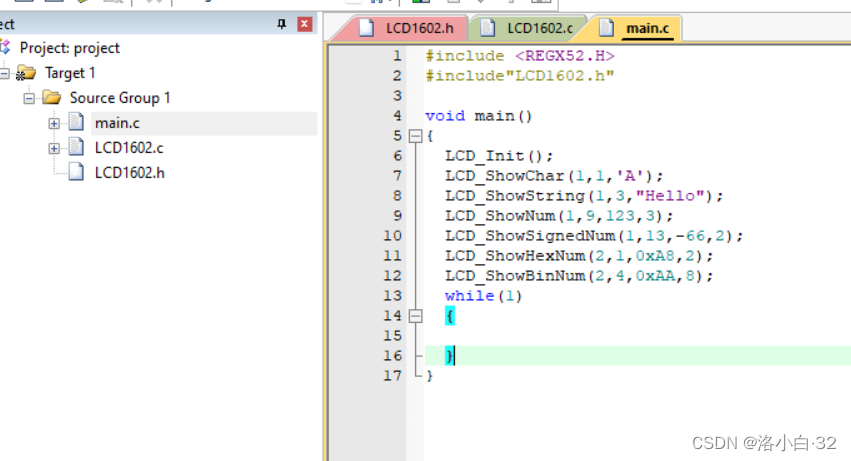The width and height of the screenshot is (851, 461).
Task: Click the Target 1 folder icon
Action: point(26,73)
